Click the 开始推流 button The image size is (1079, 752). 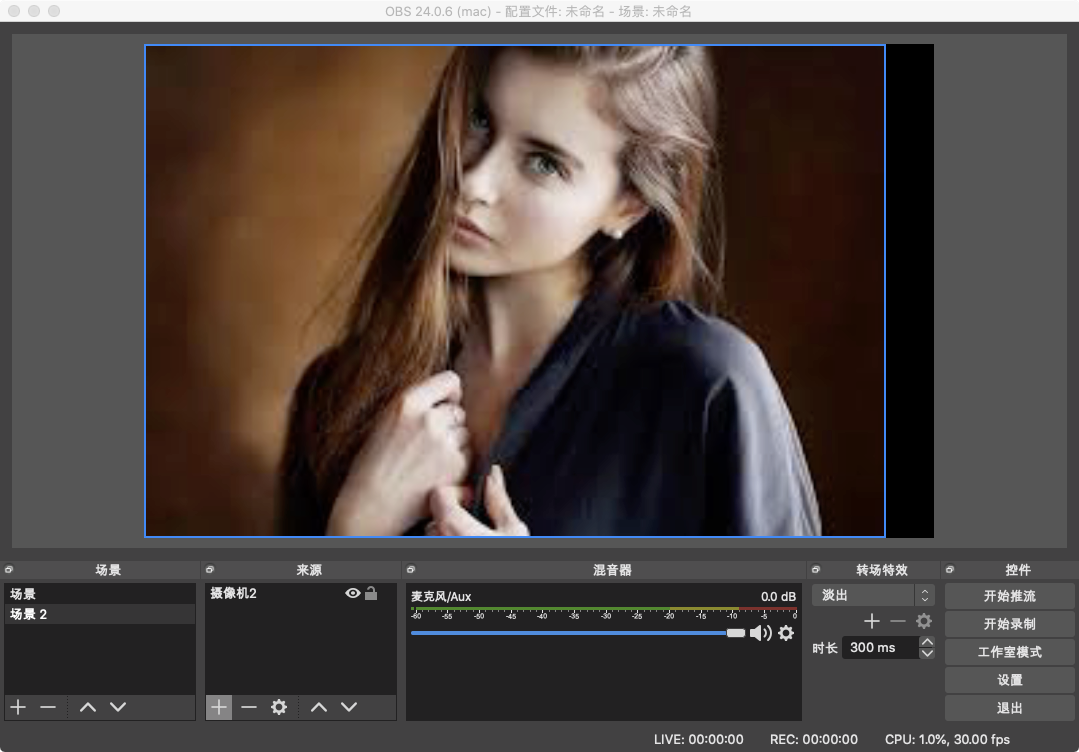coord(1009,596)
